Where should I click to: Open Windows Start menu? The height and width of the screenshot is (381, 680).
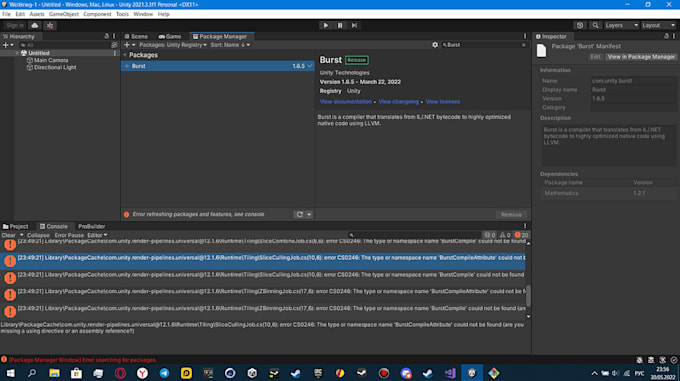10,373
